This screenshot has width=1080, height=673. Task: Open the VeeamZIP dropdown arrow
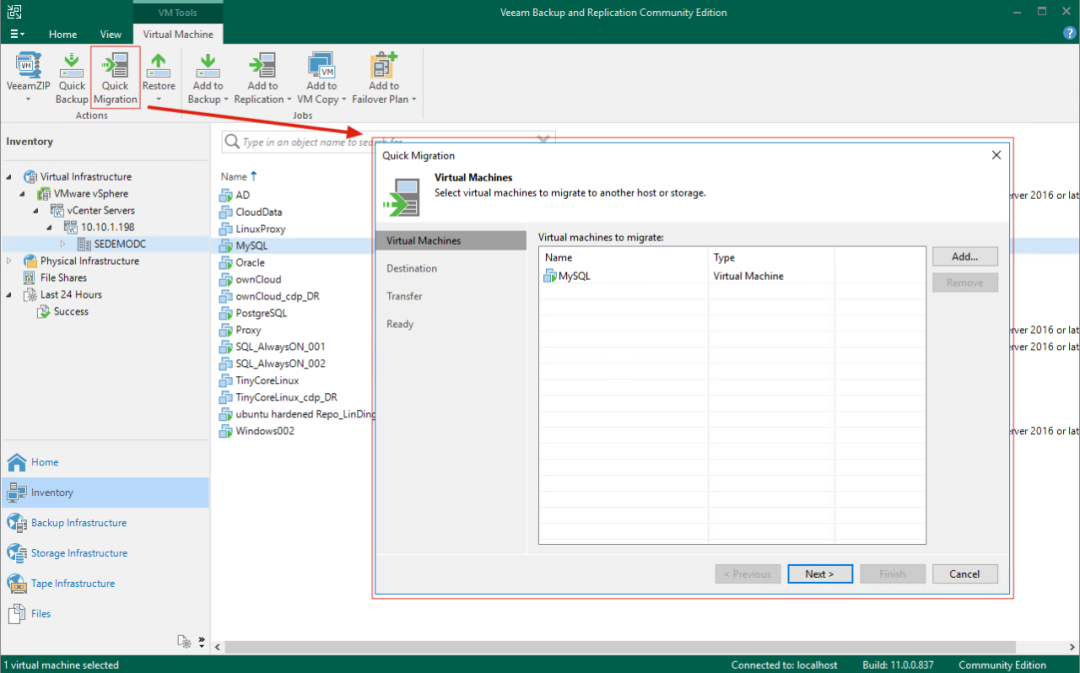point(28,100)
